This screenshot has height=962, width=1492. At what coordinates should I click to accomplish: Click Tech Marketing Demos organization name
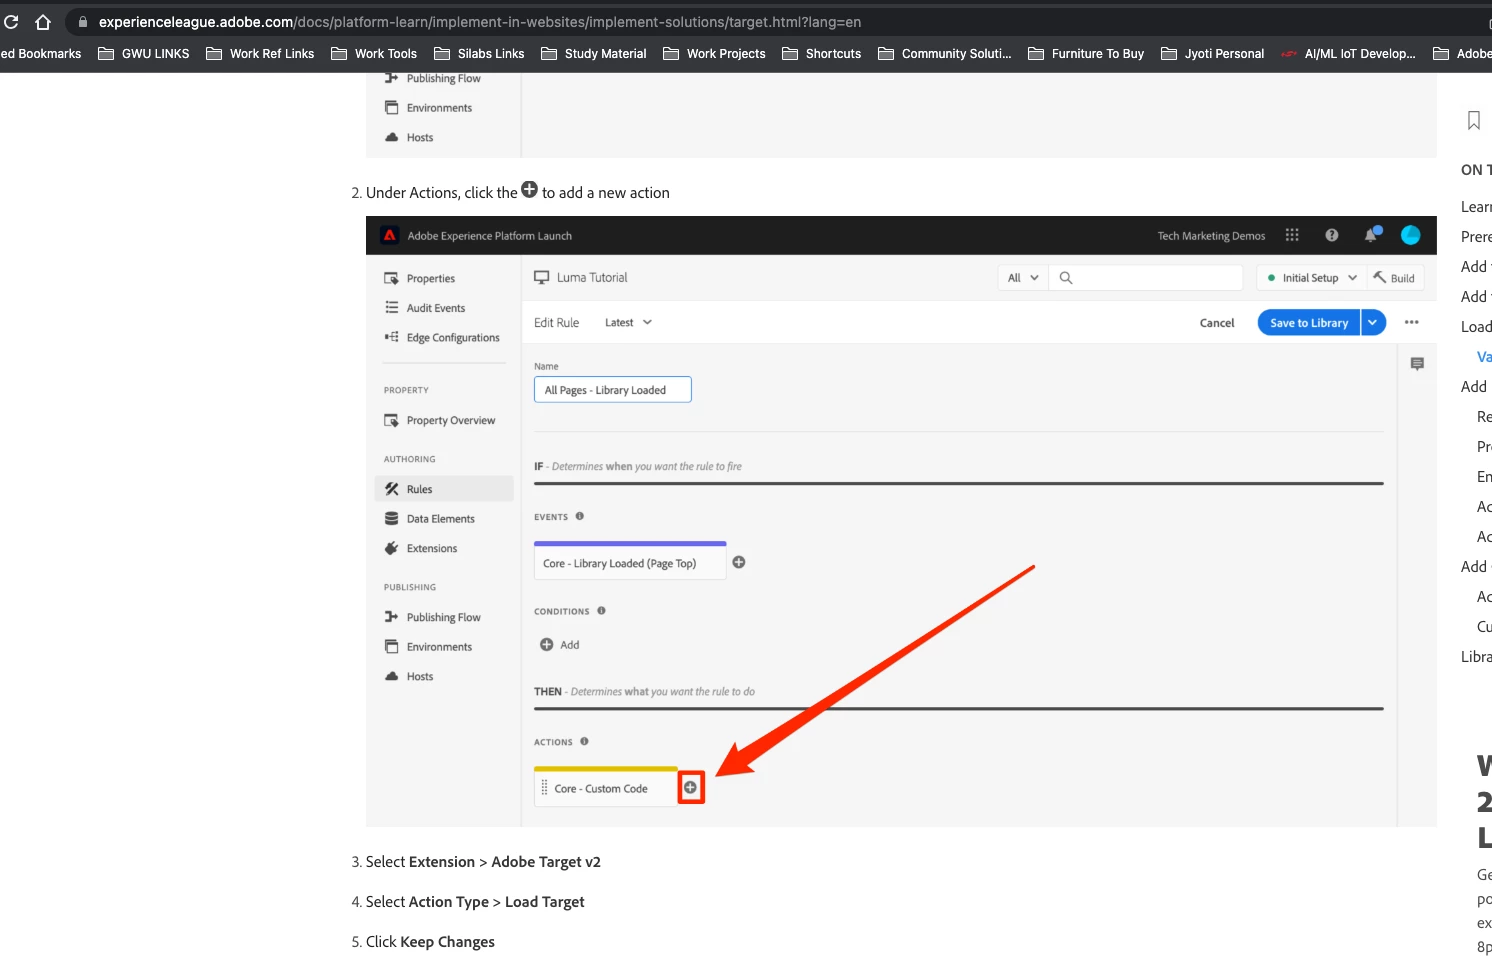click(1211, 236)
